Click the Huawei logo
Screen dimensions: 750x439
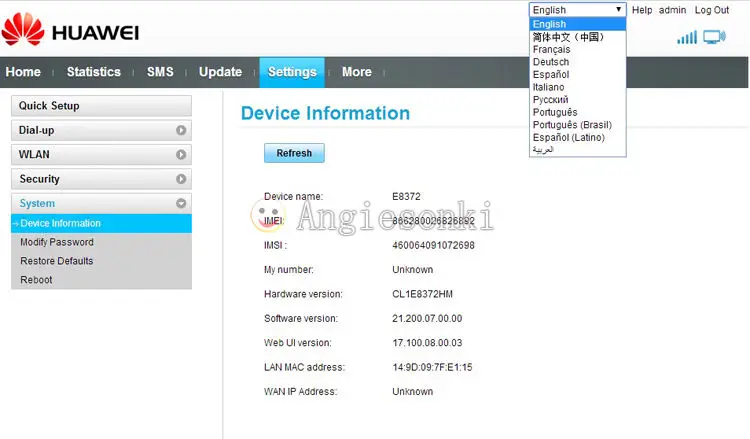tap(70, 30)
